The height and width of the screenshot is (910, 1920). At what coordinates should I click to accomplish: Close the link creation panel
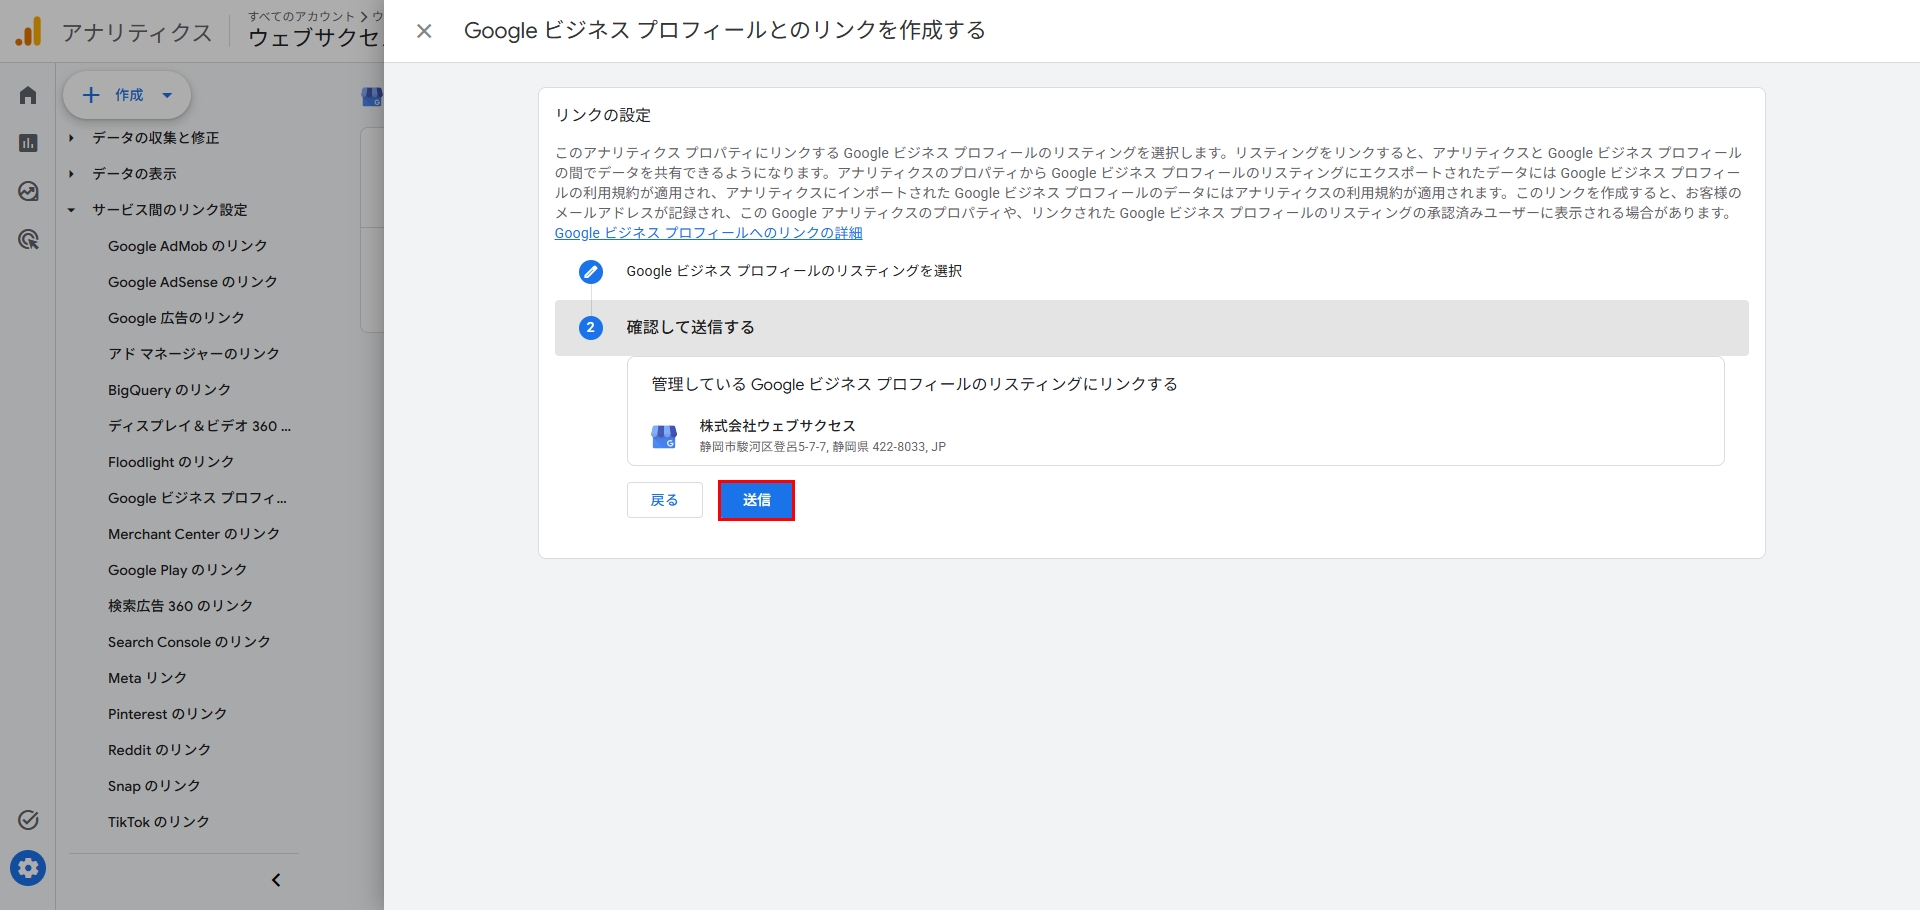(424, 31)
